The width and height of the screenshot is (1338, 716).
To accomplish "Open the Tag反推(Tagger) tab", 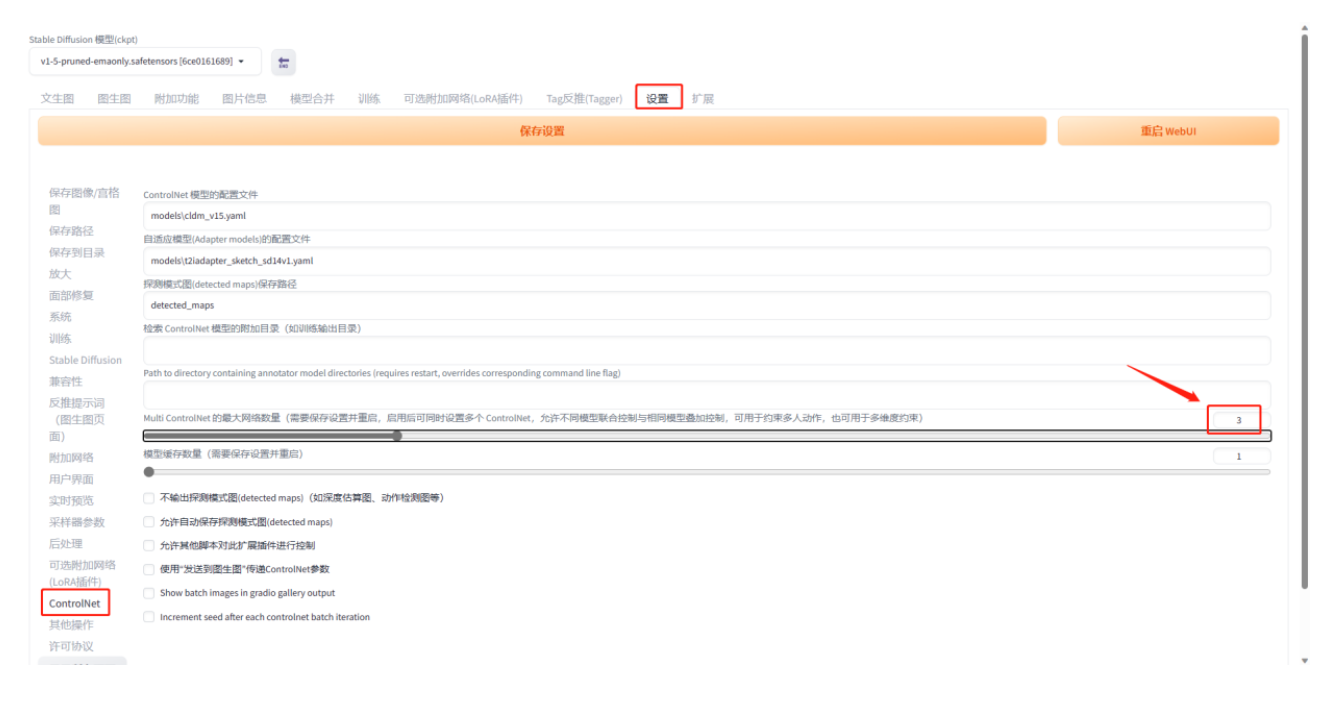I will click(585, 98).
